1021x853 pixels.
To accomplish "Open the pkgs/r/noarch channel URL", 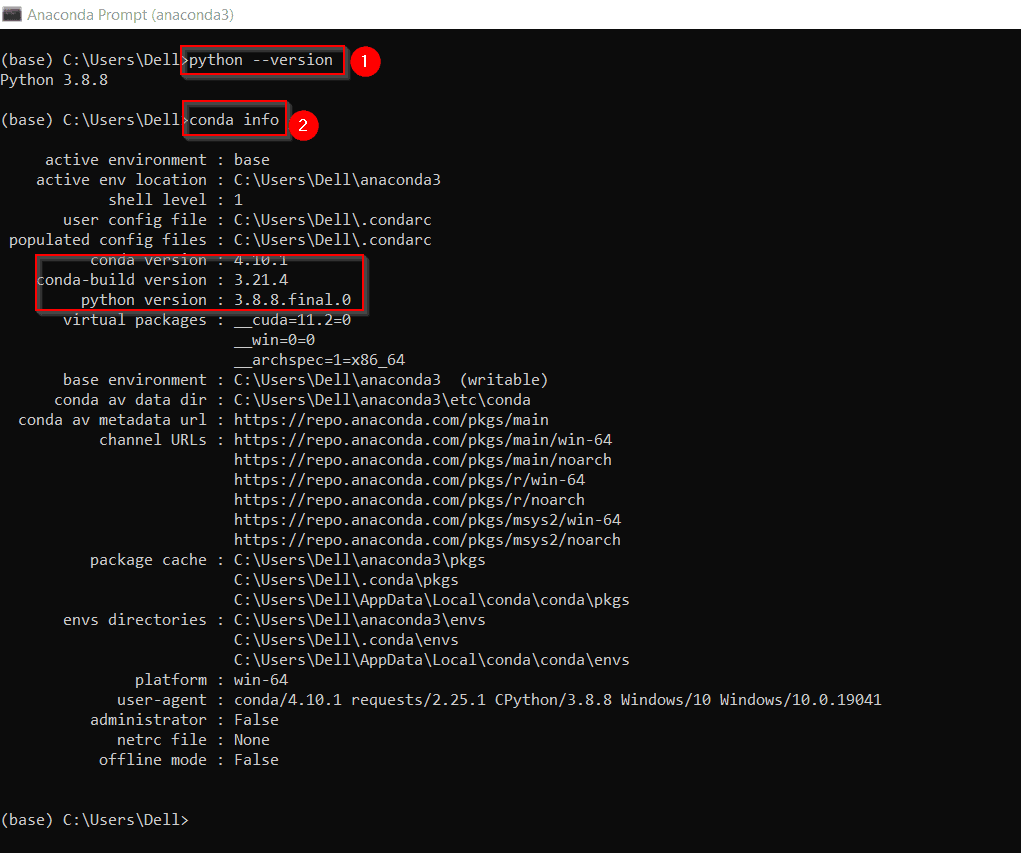I will pyautogui.click(x=409, y=500).
